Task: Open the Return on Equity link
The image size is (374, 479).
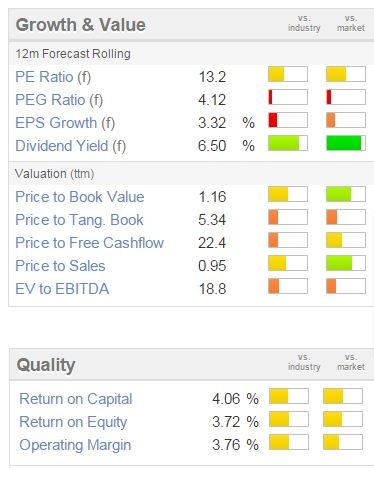Action: pyautogui.click(x=73, y=422)
